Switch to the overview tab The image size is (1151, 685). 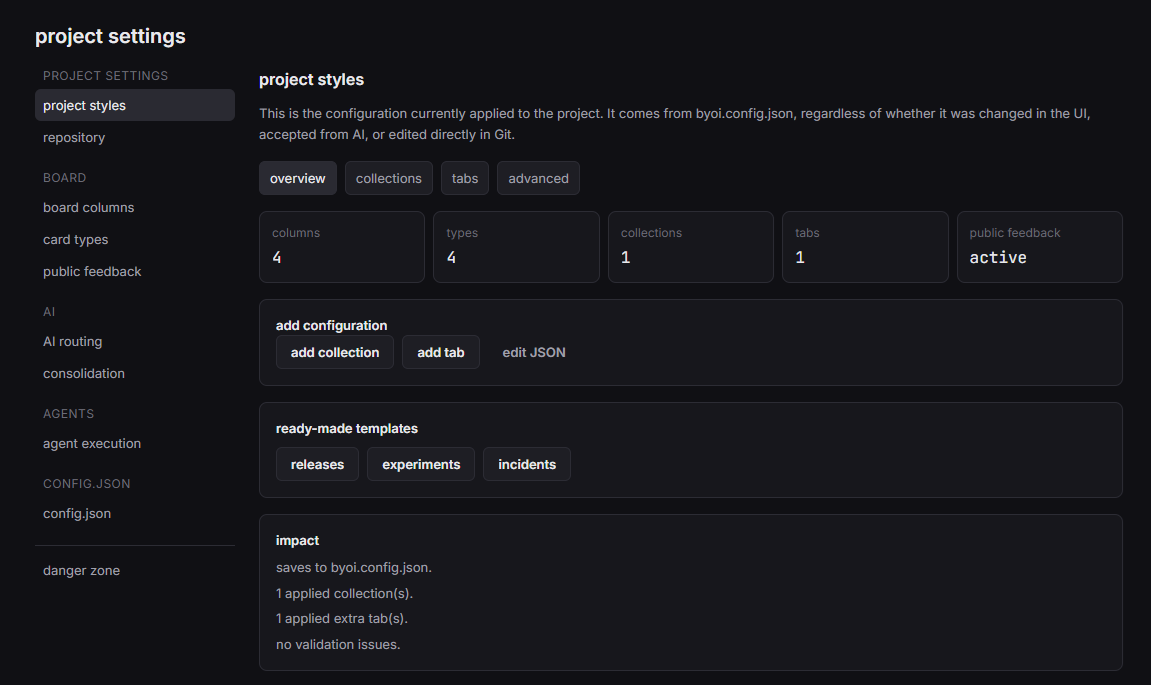297,178
